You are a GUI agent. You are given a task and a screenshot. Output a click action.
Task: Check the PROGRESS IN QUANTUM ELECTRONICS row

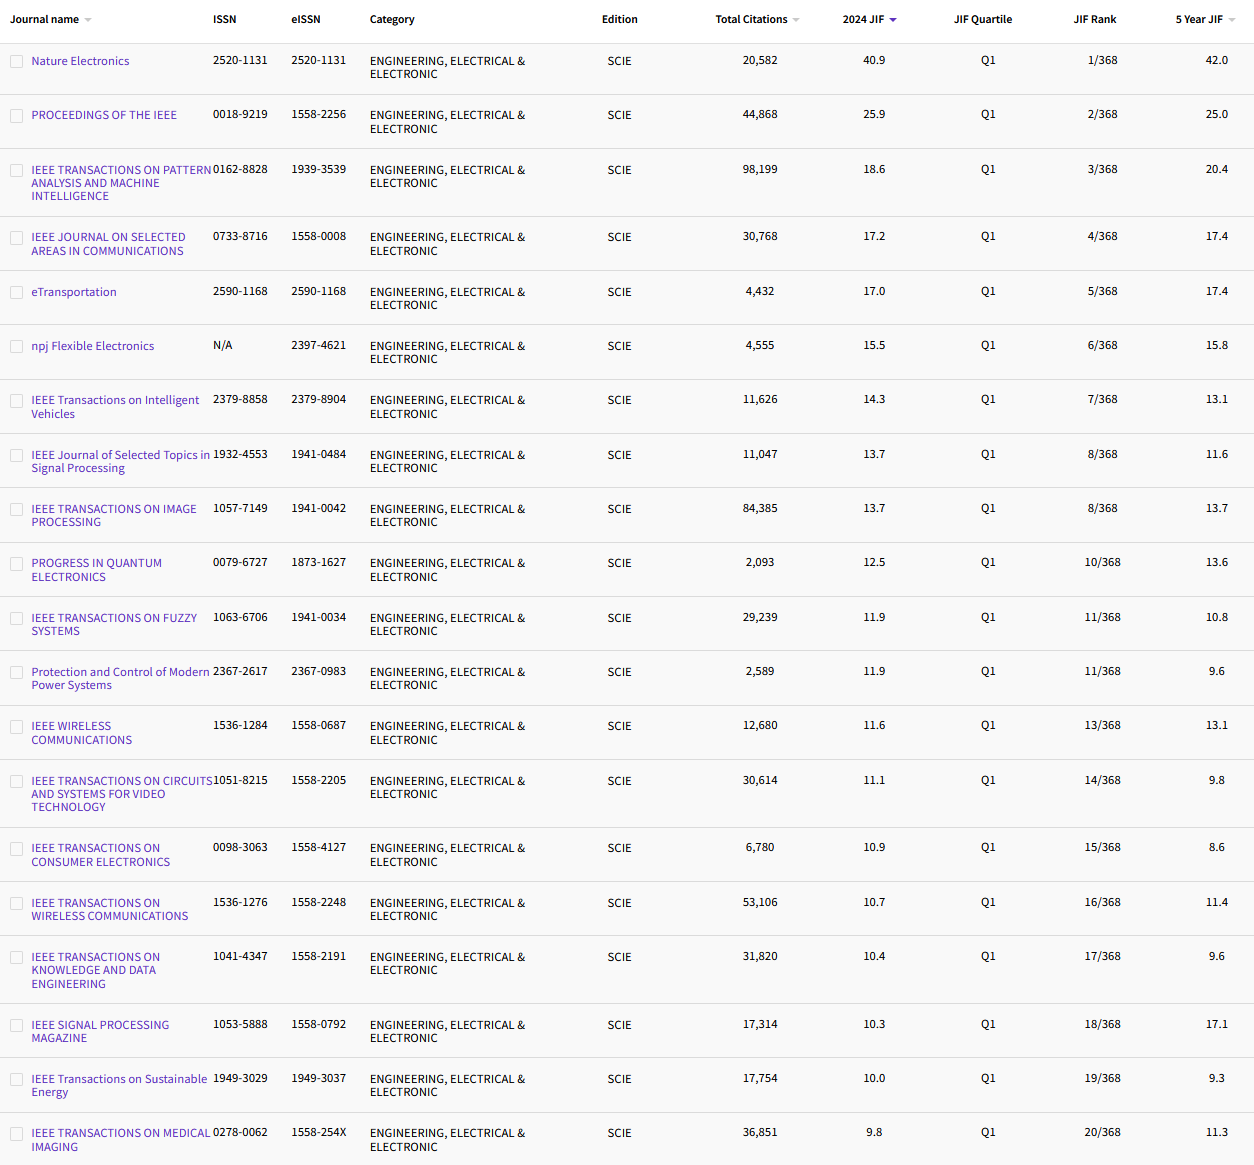click(x=16, y=563)
